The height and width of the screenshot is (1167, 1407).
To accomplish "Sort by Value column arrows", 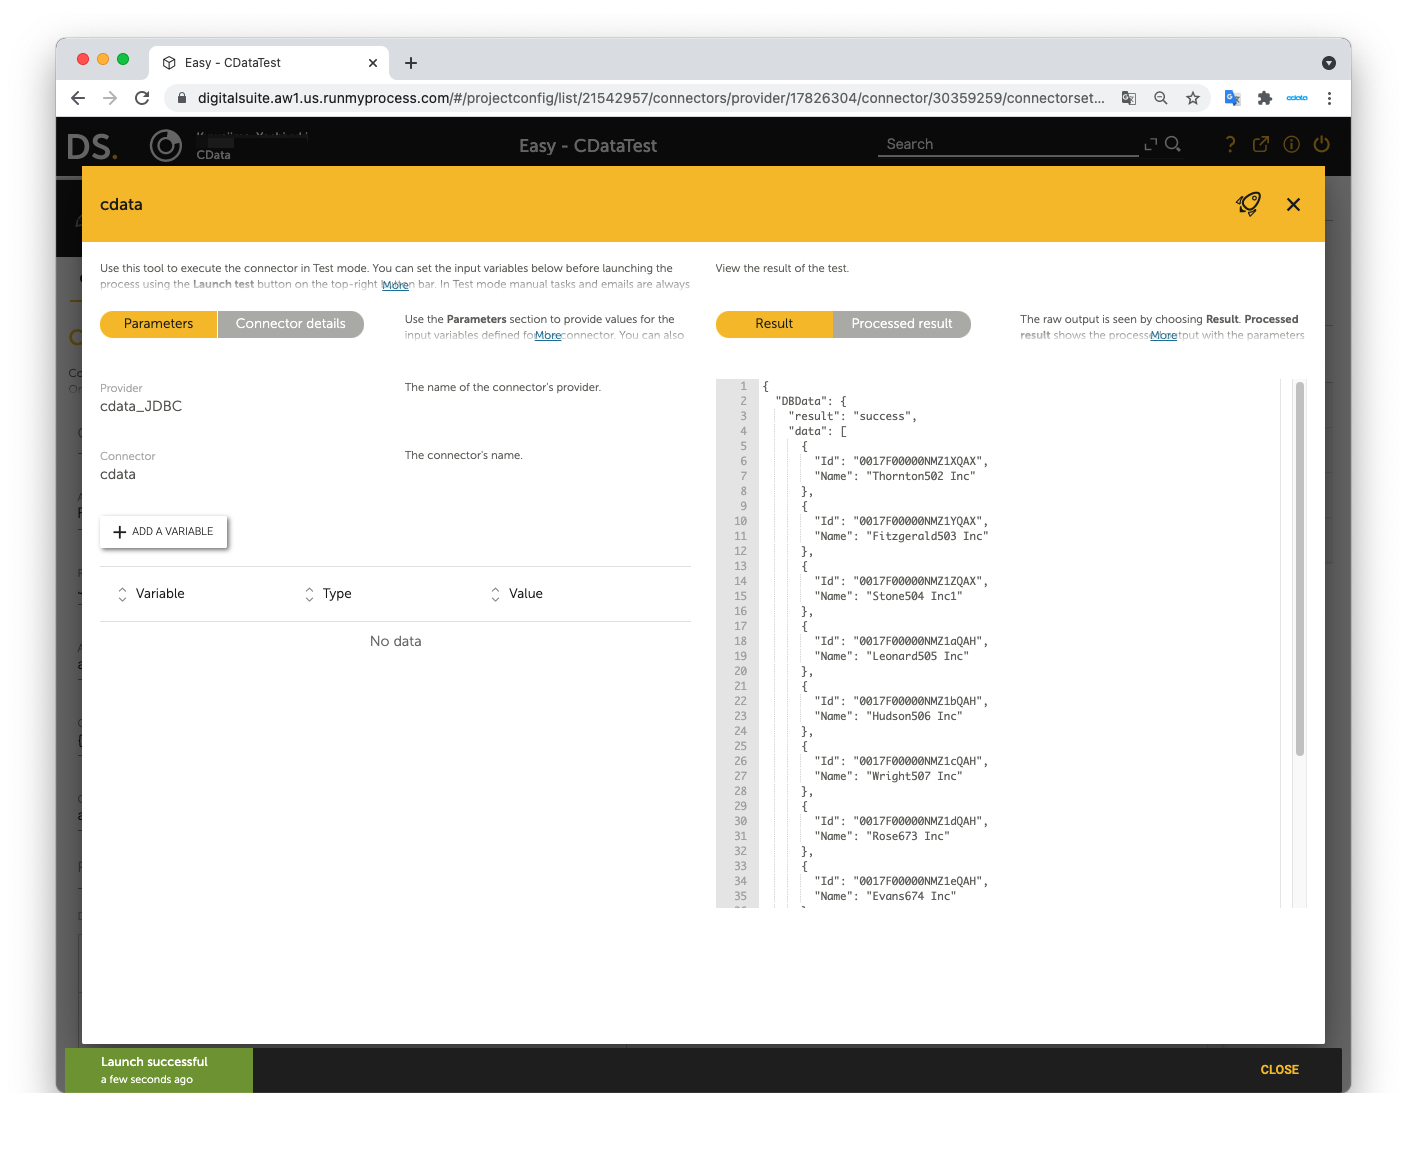I will (x=495, y=594).
